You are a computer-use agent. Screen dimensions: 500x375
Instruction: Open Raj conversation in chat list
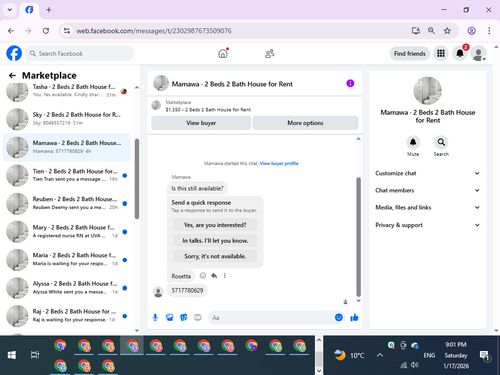pos(67,315)
